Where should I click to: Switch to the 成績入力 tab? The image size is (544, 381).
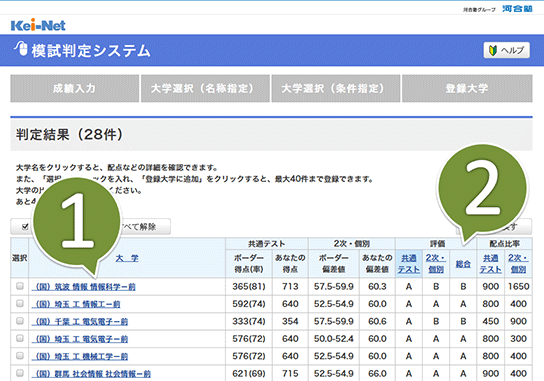75,88
